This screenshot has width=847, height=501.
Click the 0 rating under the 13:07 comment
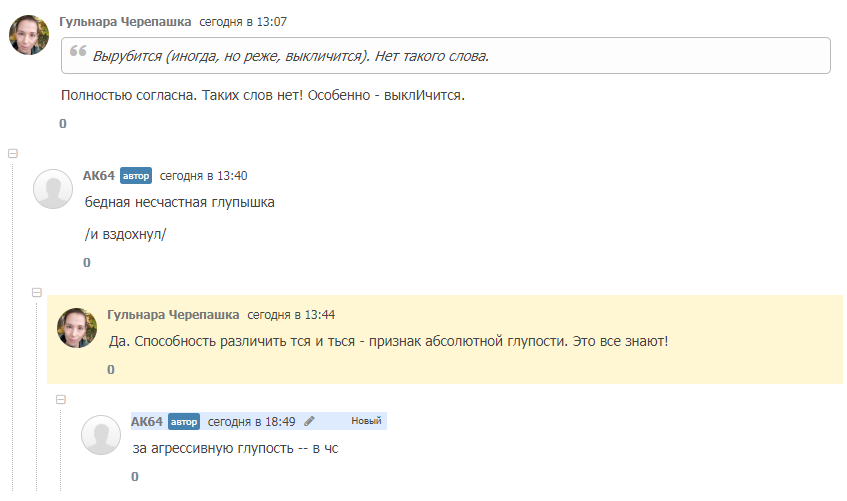click(x=63, y=124)
